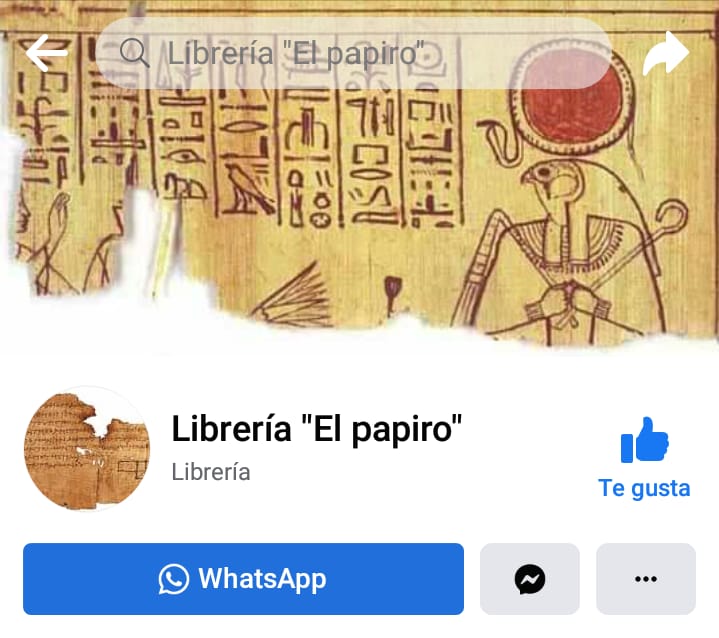
Task: Tap the share arrow icon
Action: [x=666, y=54]
